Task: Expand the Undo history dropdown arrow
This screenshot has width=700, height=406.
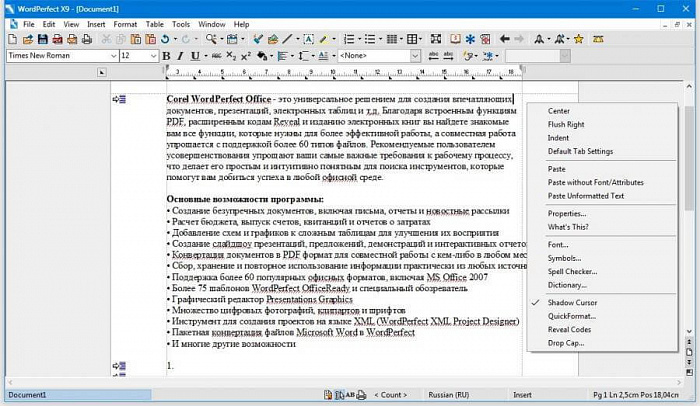Action: tap(175, 39)
